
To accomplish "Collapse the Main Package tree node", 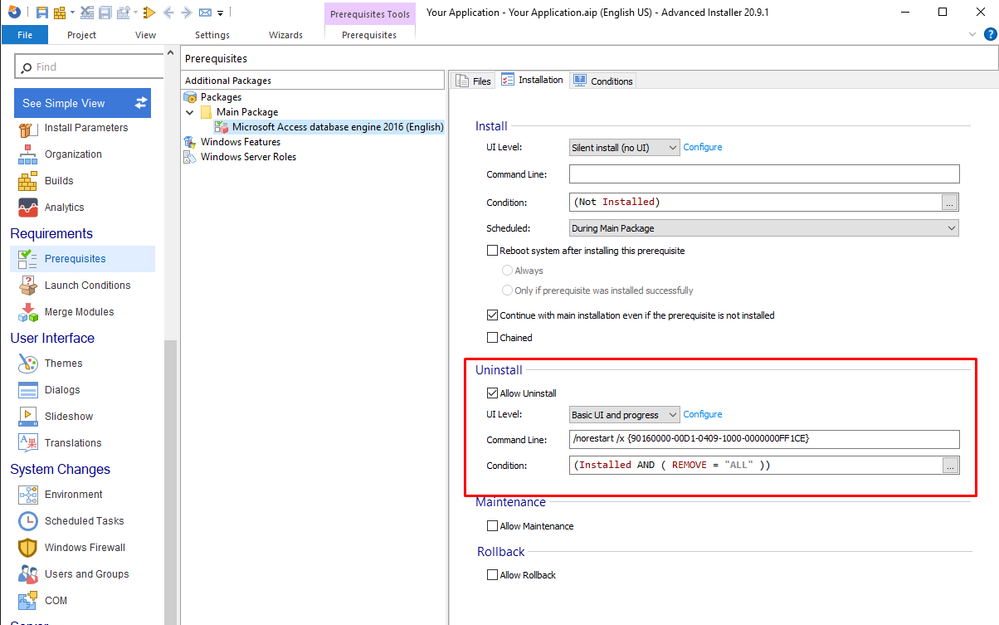I will [189, 112].
